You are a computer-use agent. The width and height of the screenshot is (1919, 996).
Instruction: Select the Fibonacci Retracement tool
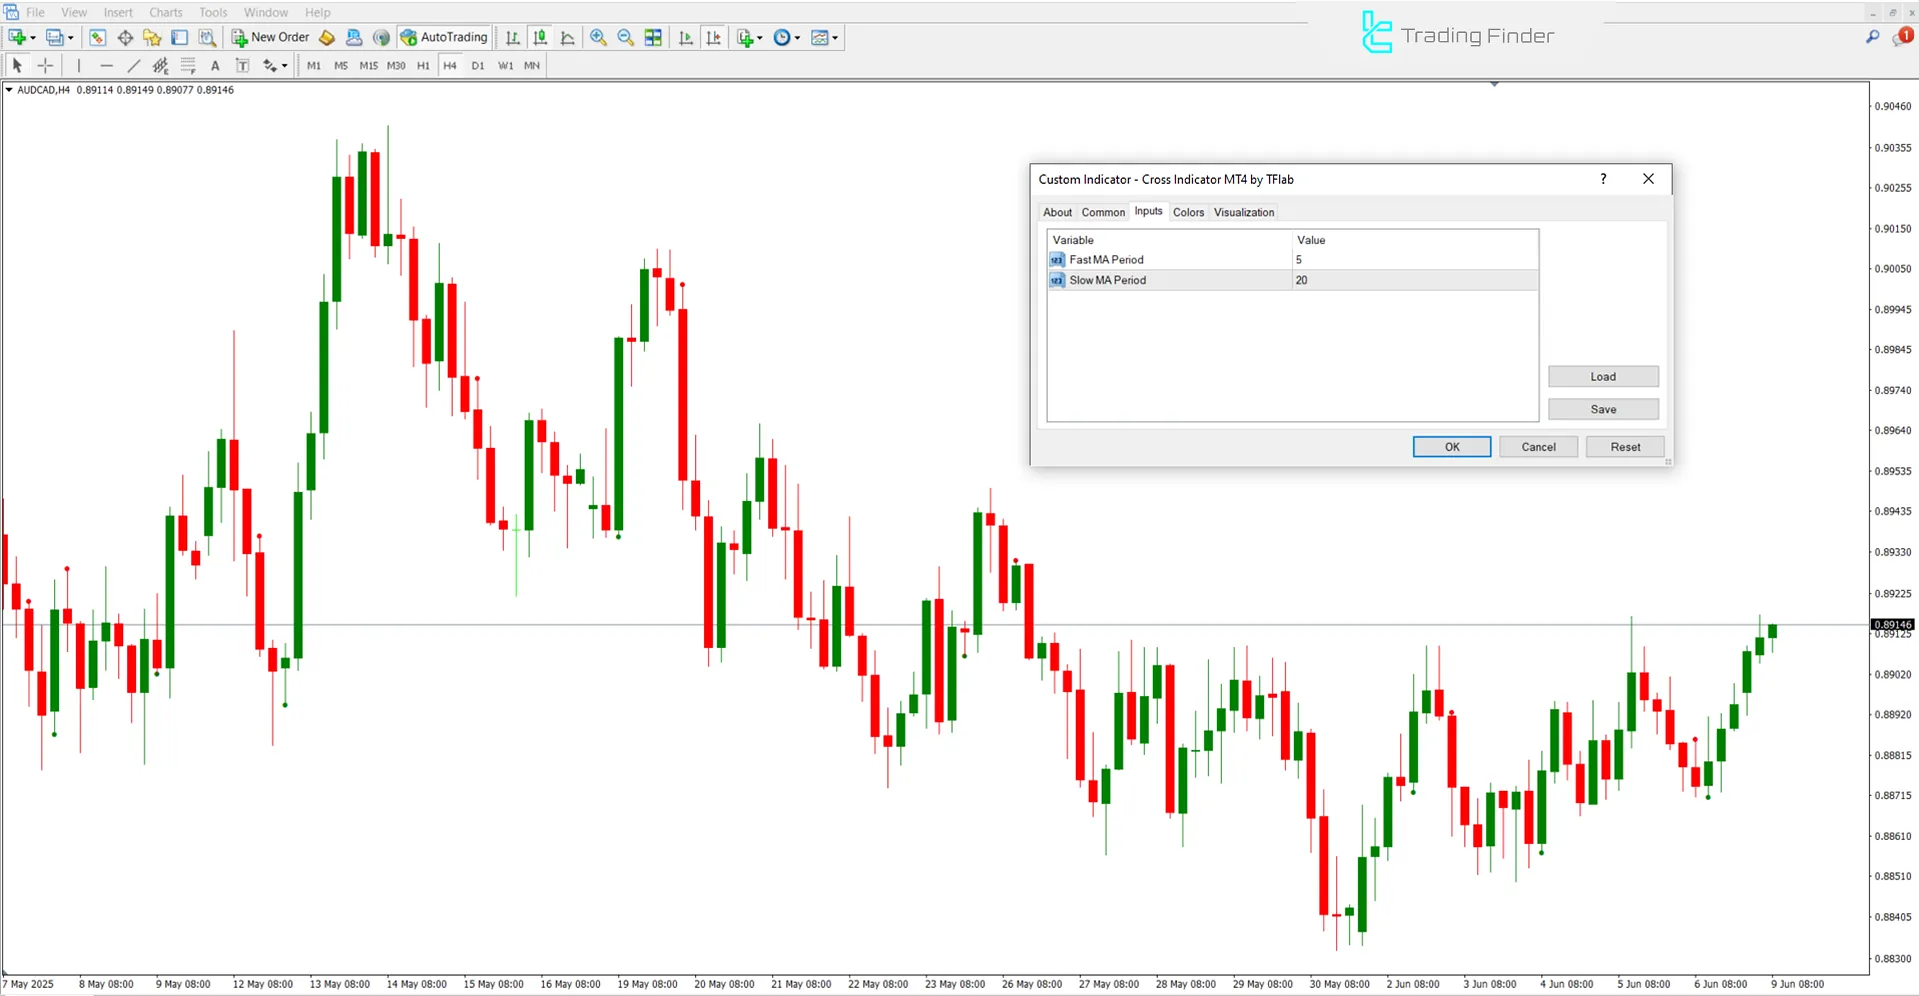[x=188, y=65]
